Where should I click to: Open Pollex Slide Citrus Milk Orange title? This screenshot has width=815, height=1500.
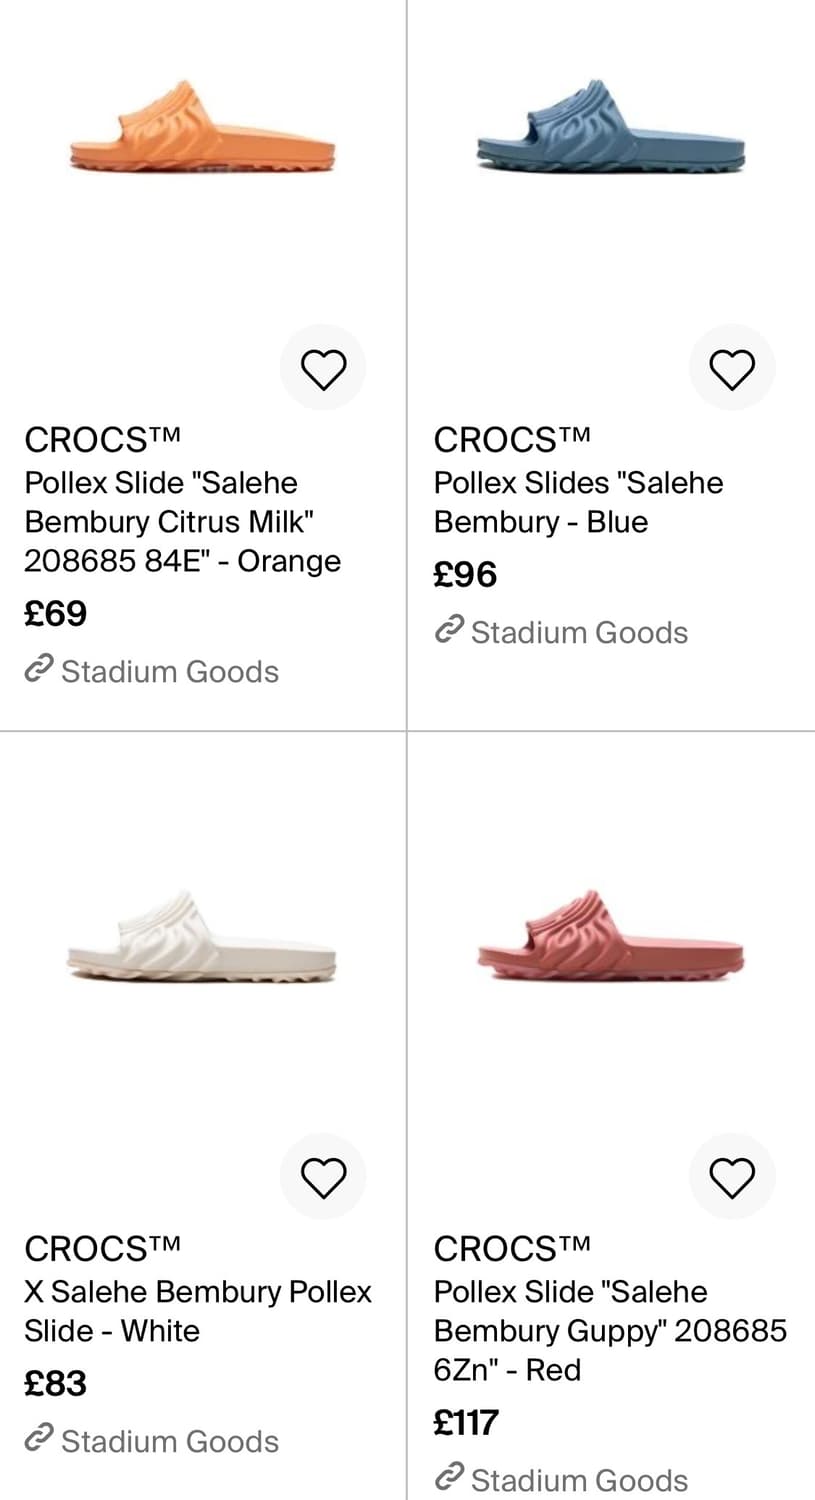(x=182, y=521)
